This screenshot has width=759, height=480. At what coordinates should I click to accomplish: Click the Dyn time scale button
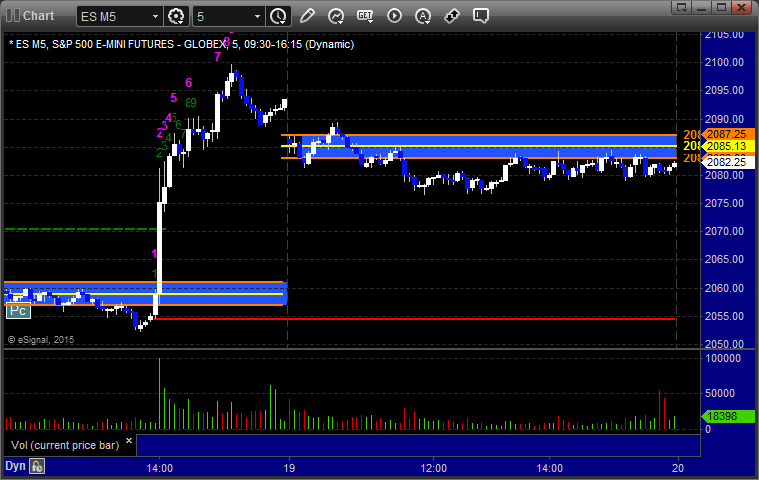point(15,466)
